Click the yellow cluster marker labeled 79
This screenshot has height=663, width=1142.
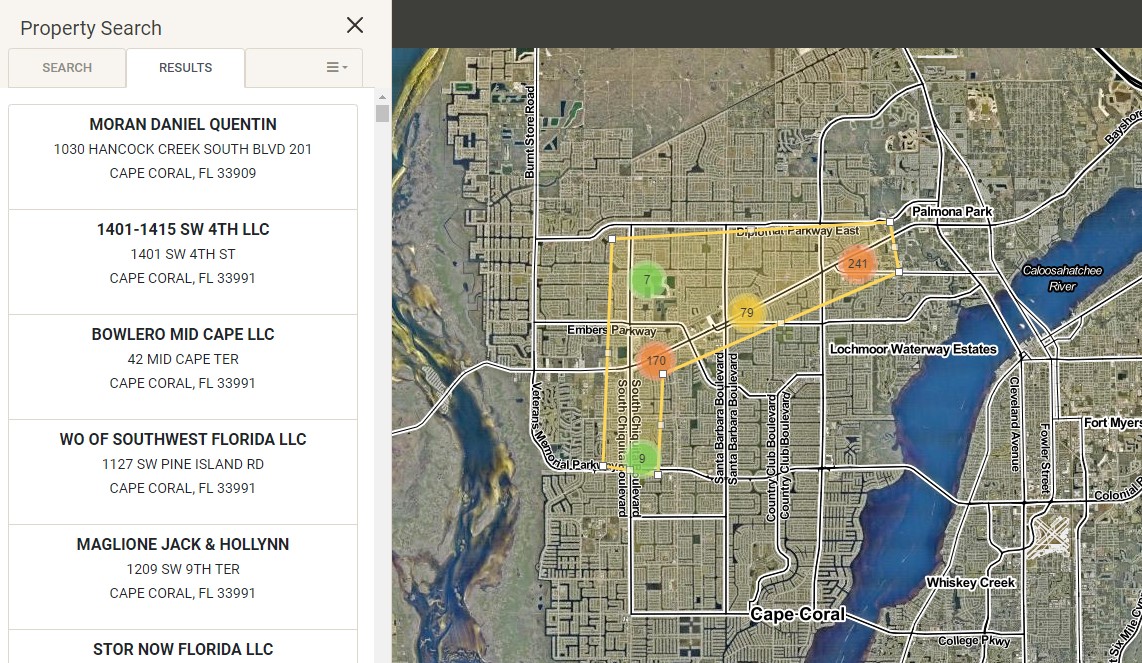pos(747,313)
